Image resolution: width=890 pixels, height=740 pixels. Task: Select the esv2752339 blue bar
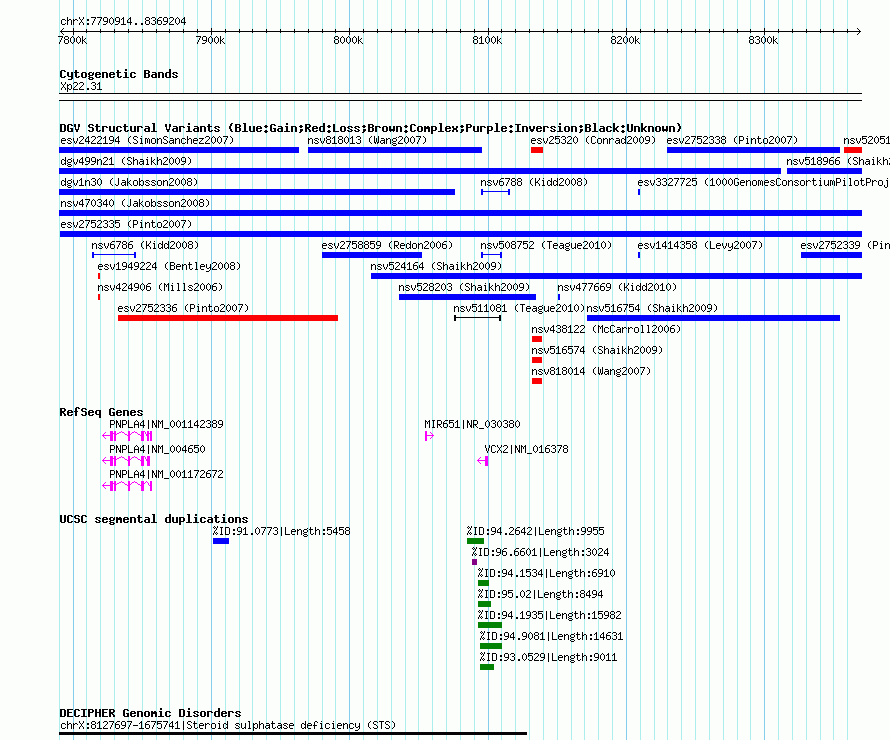(x=832, y=255)
